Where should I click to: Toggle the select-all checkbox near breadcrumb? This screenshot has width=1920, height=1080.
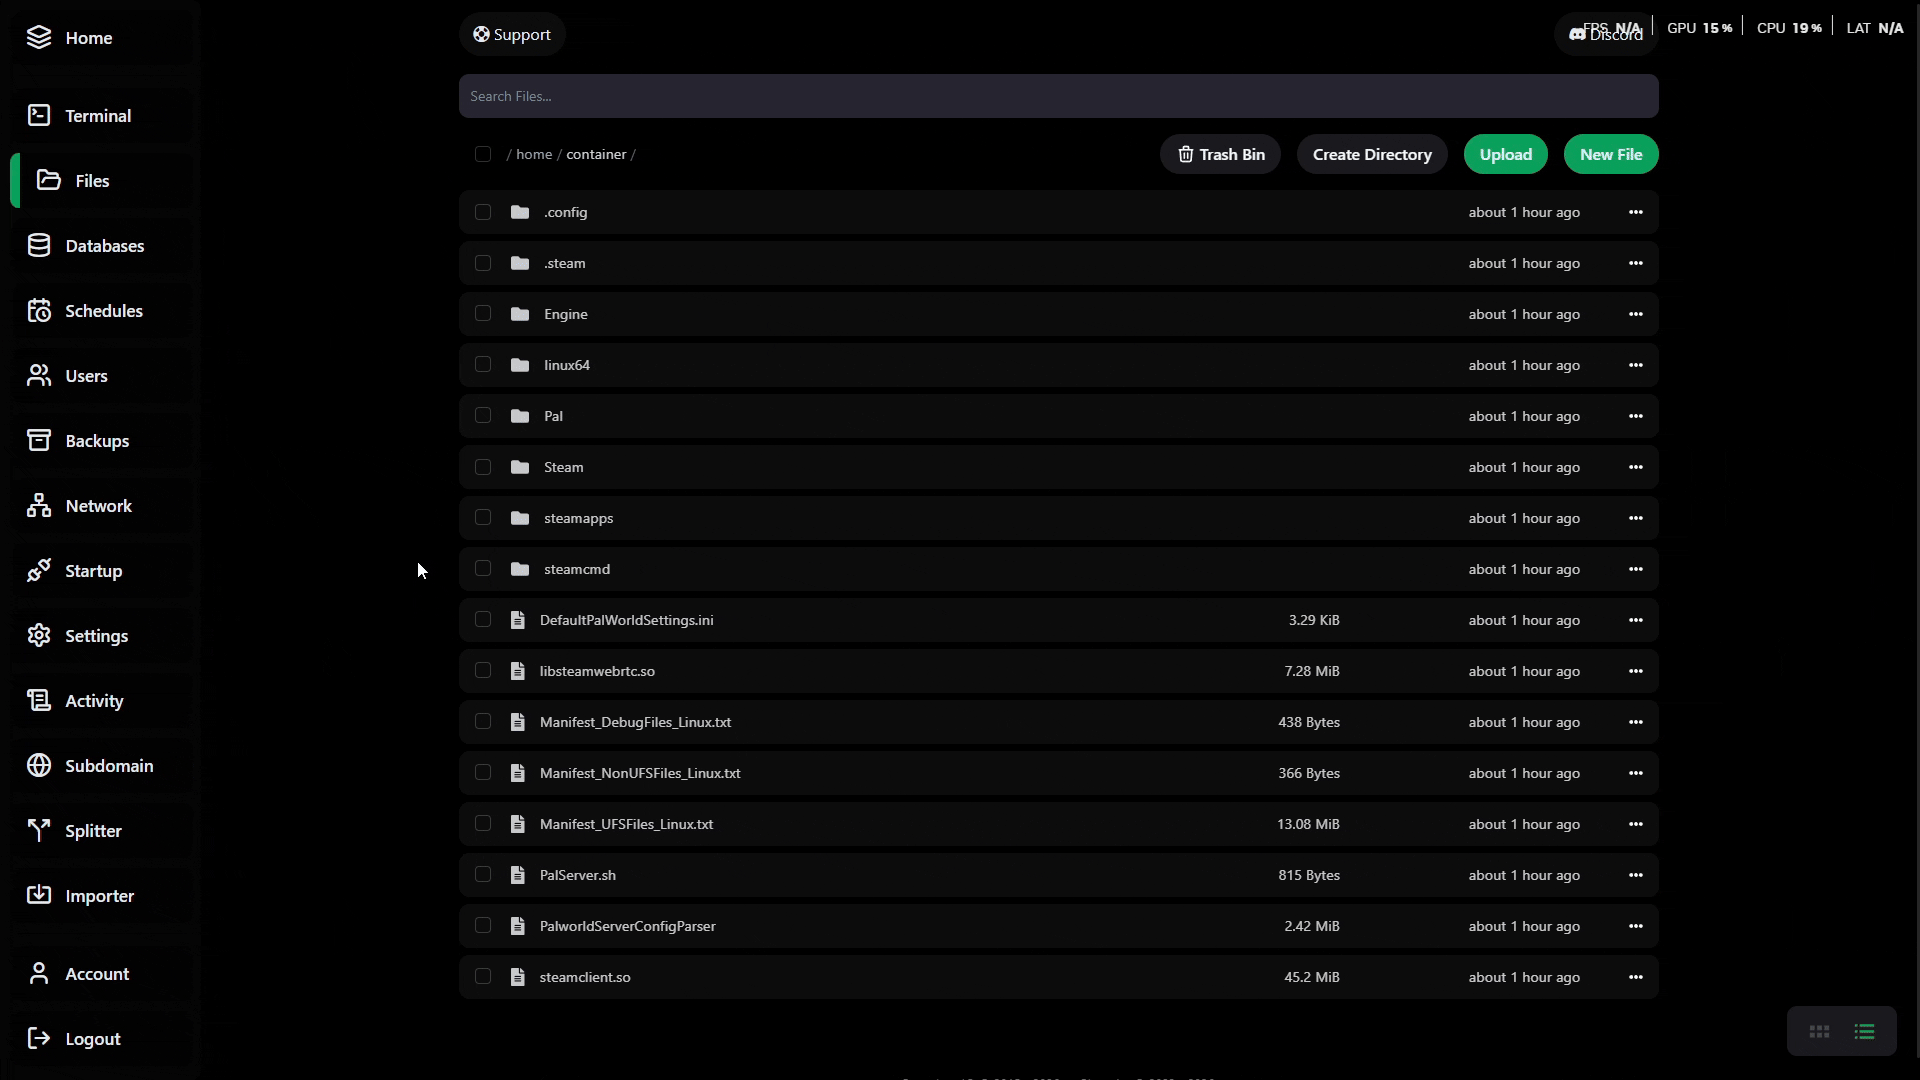pos(483,154)
